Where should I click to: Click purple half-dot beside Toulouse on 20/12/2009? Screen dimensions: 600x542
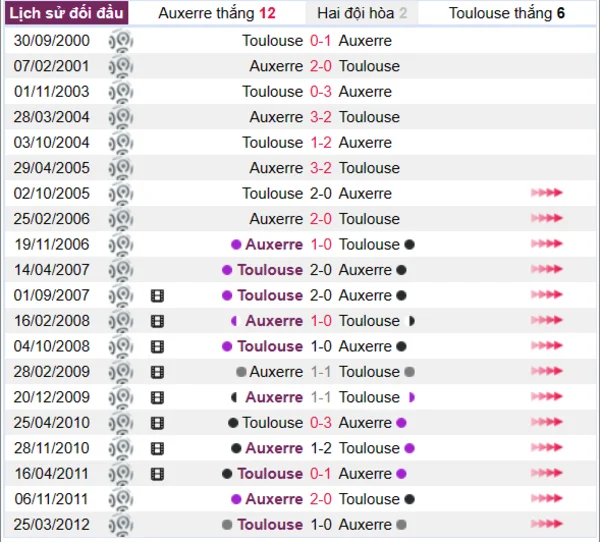(x=412, y=397)
